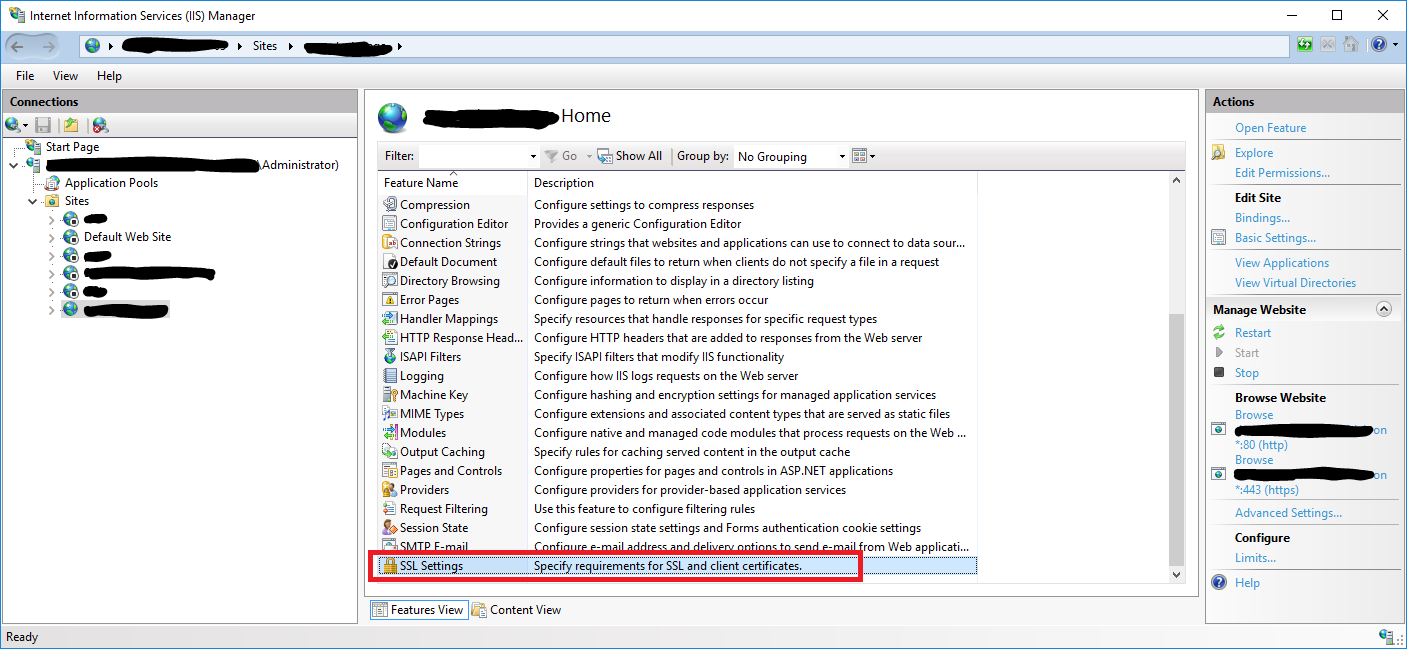Click View Virtual Directories link
The height and width of the screenshot is (649, 1407).
coord(1295,283)
